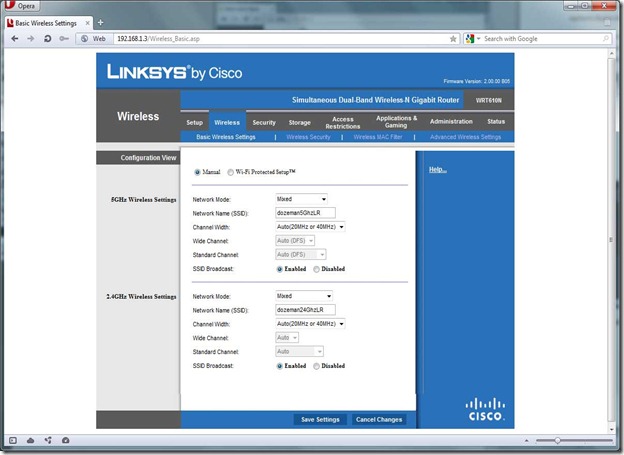
Task: Open 5GHz Channel Width dropdown
Action: [x=310, y=227]
